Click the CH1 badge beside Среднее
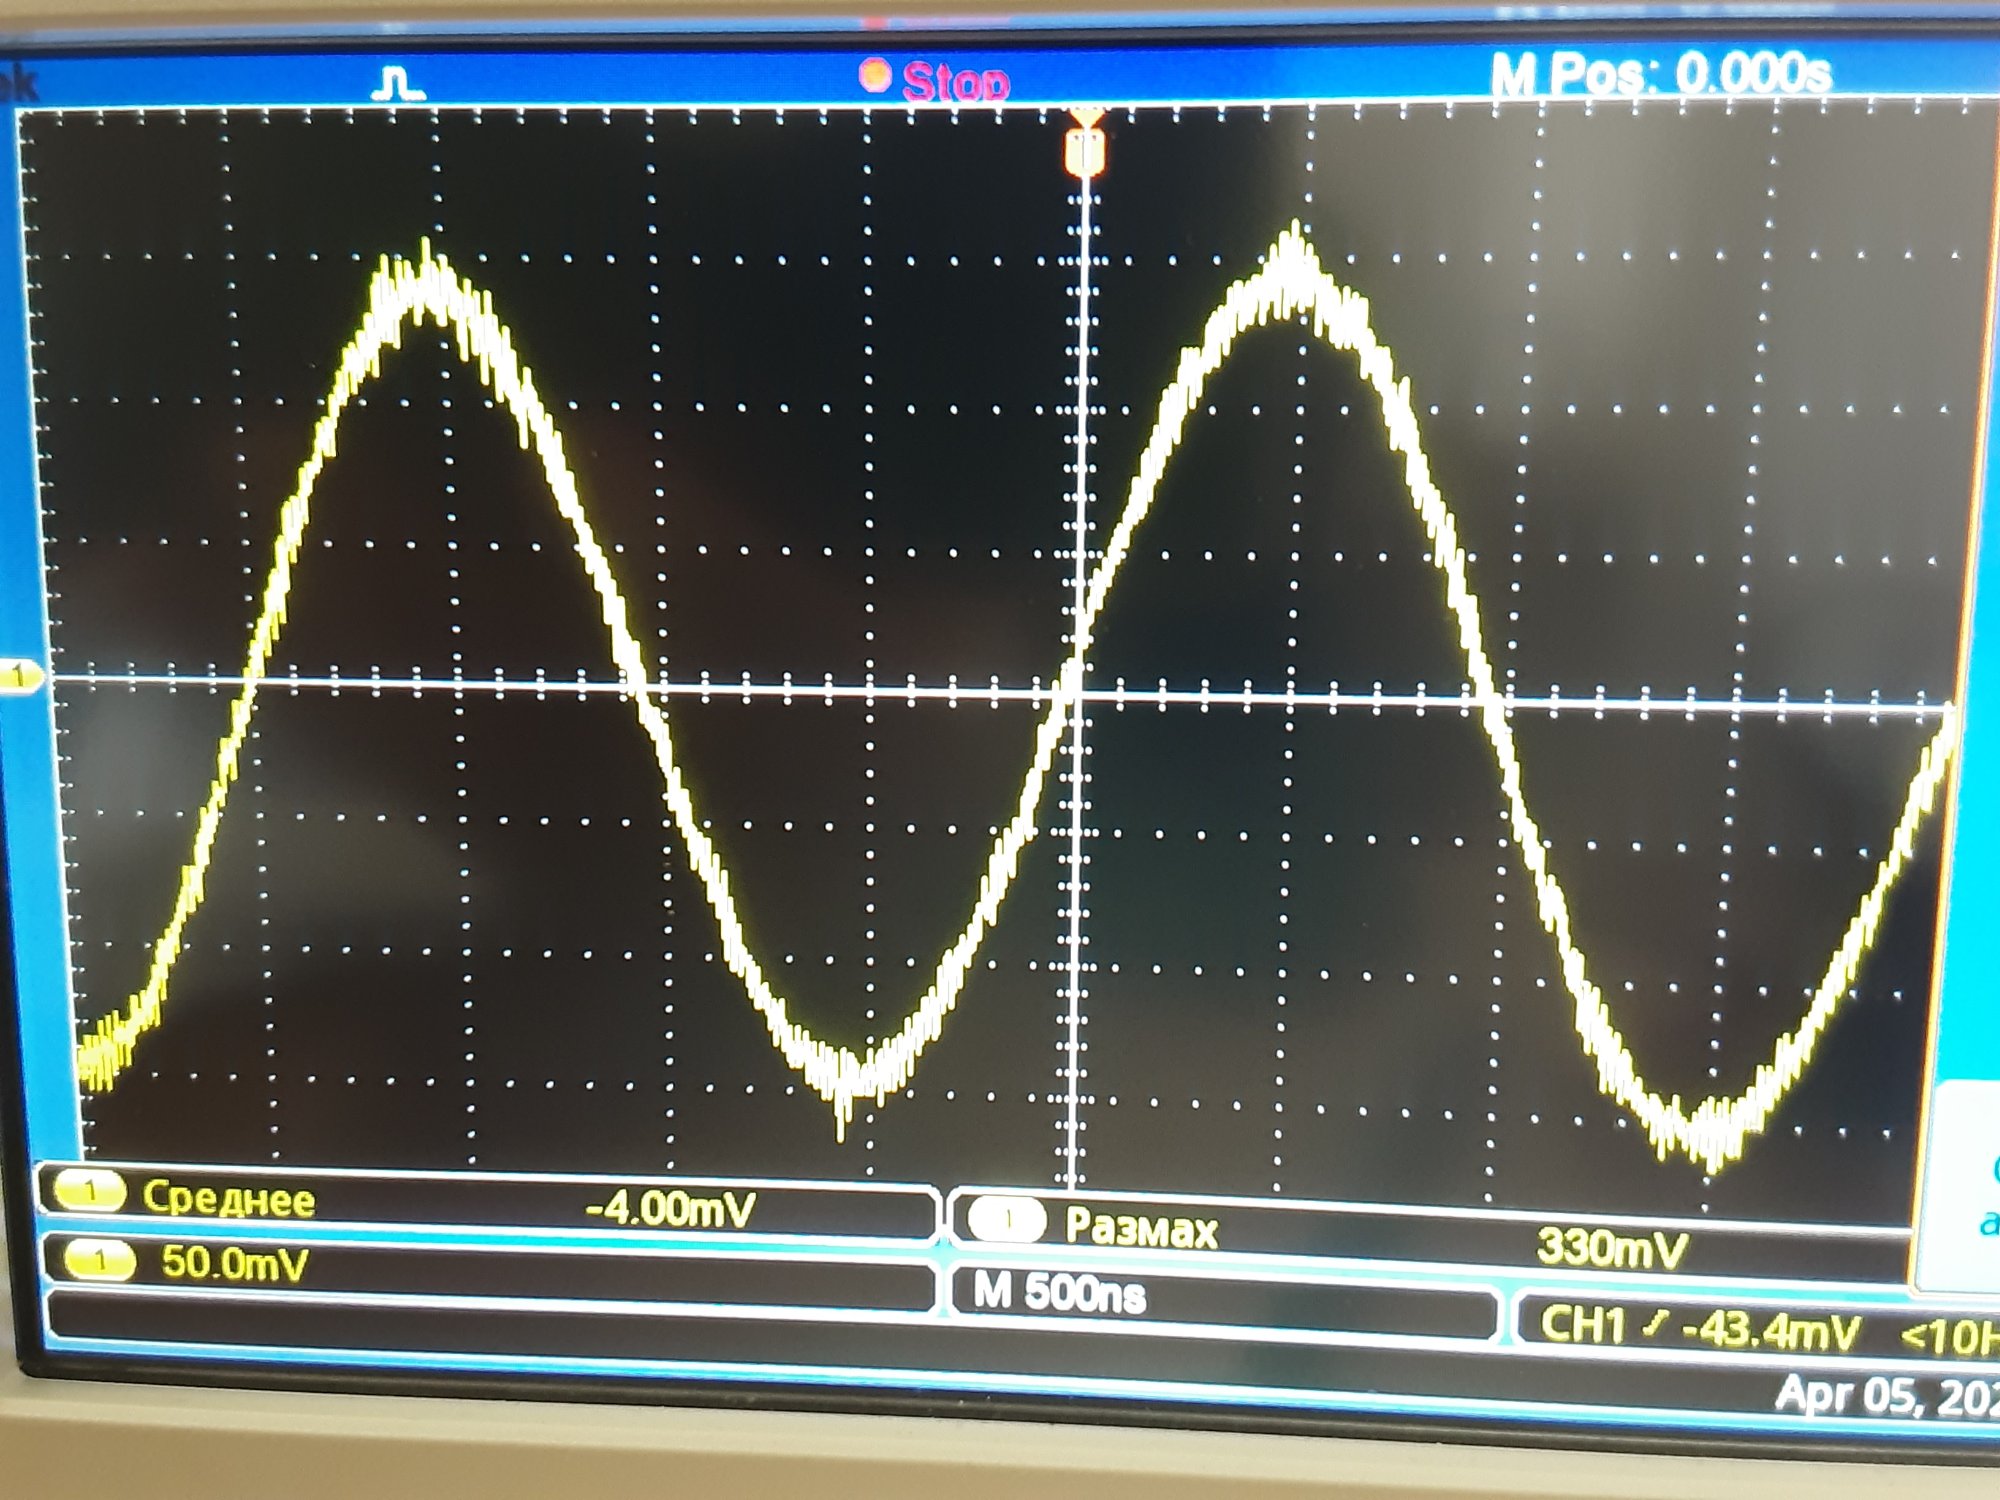This screenshot has height=1500, width=2000. click(x=90, y=1192)
